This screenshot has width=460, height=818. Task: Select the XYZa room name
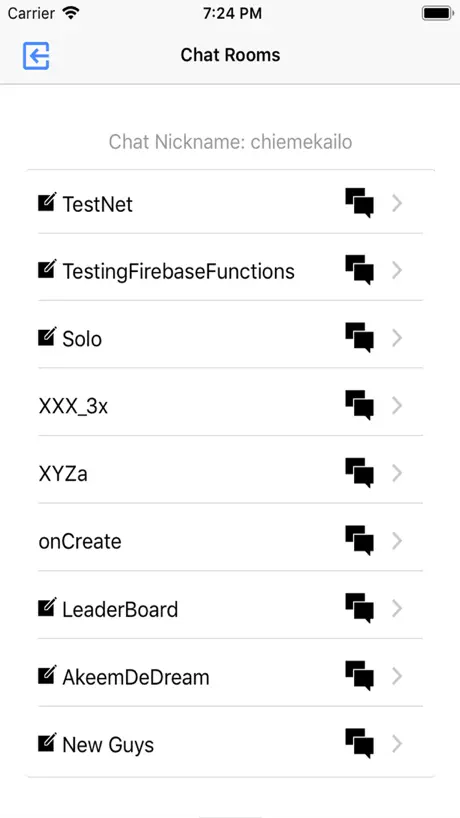[63, 474]
